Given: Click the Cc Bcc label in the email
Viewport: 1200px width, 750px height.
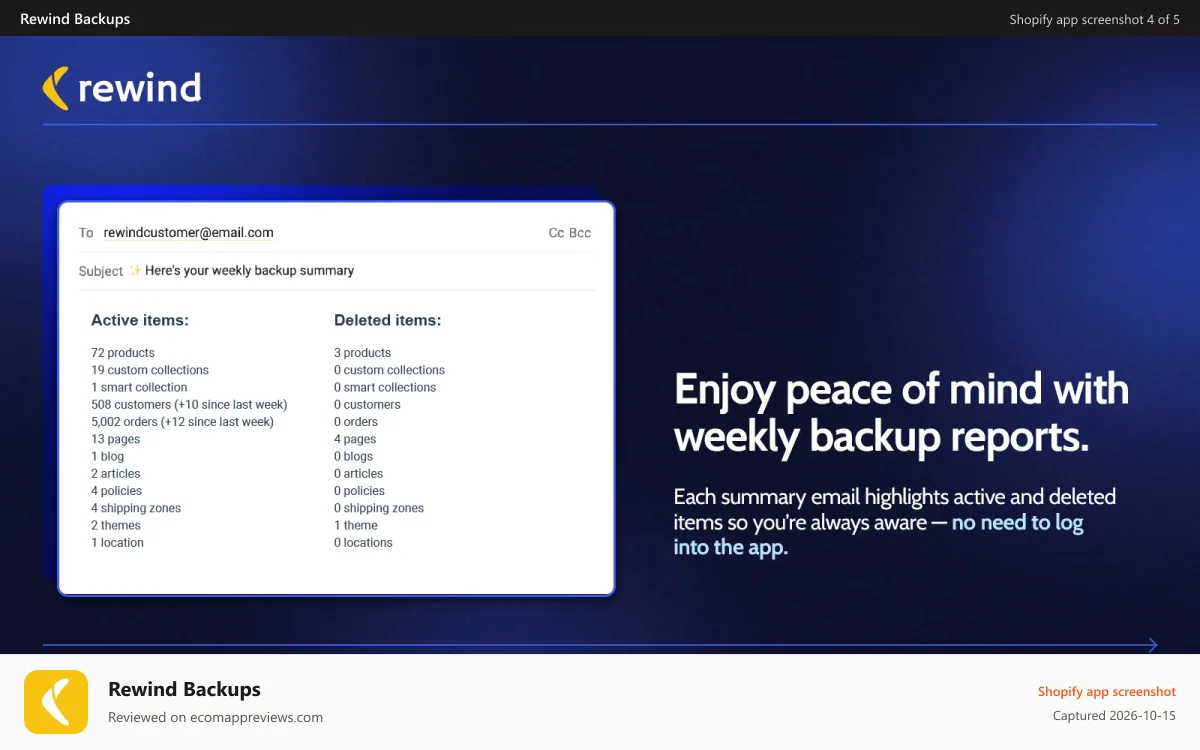Looking at the screenshot, I should (x=570, y=233).
